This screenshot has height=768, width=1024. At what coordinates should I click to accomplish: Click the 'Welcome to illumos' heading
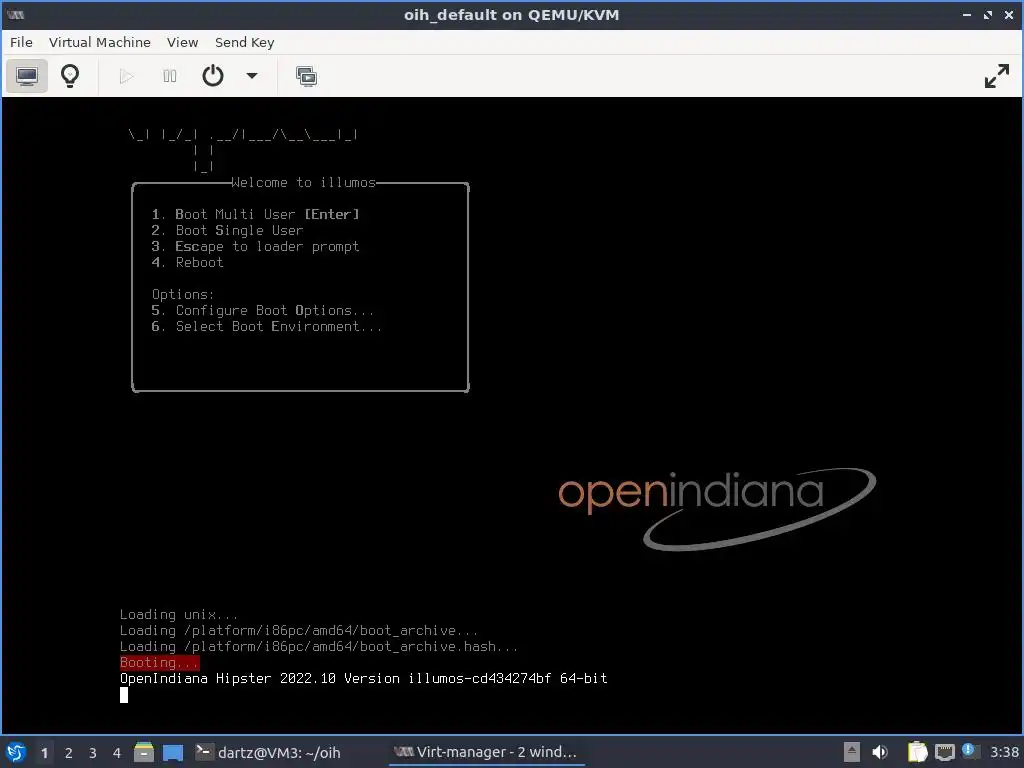(x=304, y=182)
